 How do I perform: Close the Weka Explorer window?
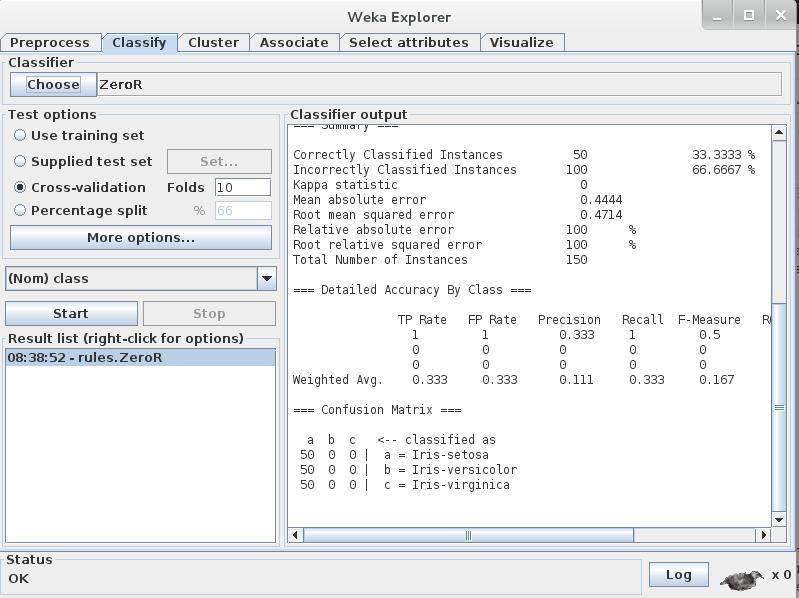tap(781, 15)
